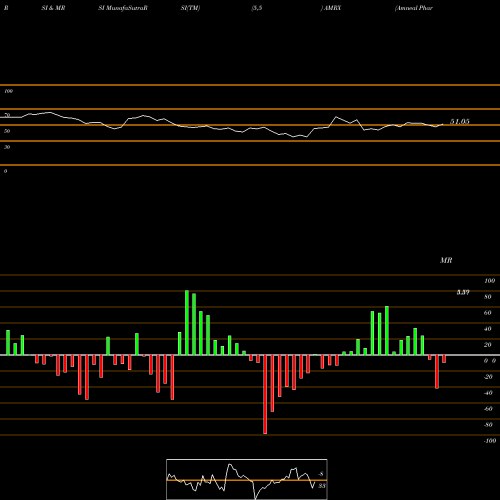
Task: Click the -60 label on MR axis
Action: pos(488,409)
